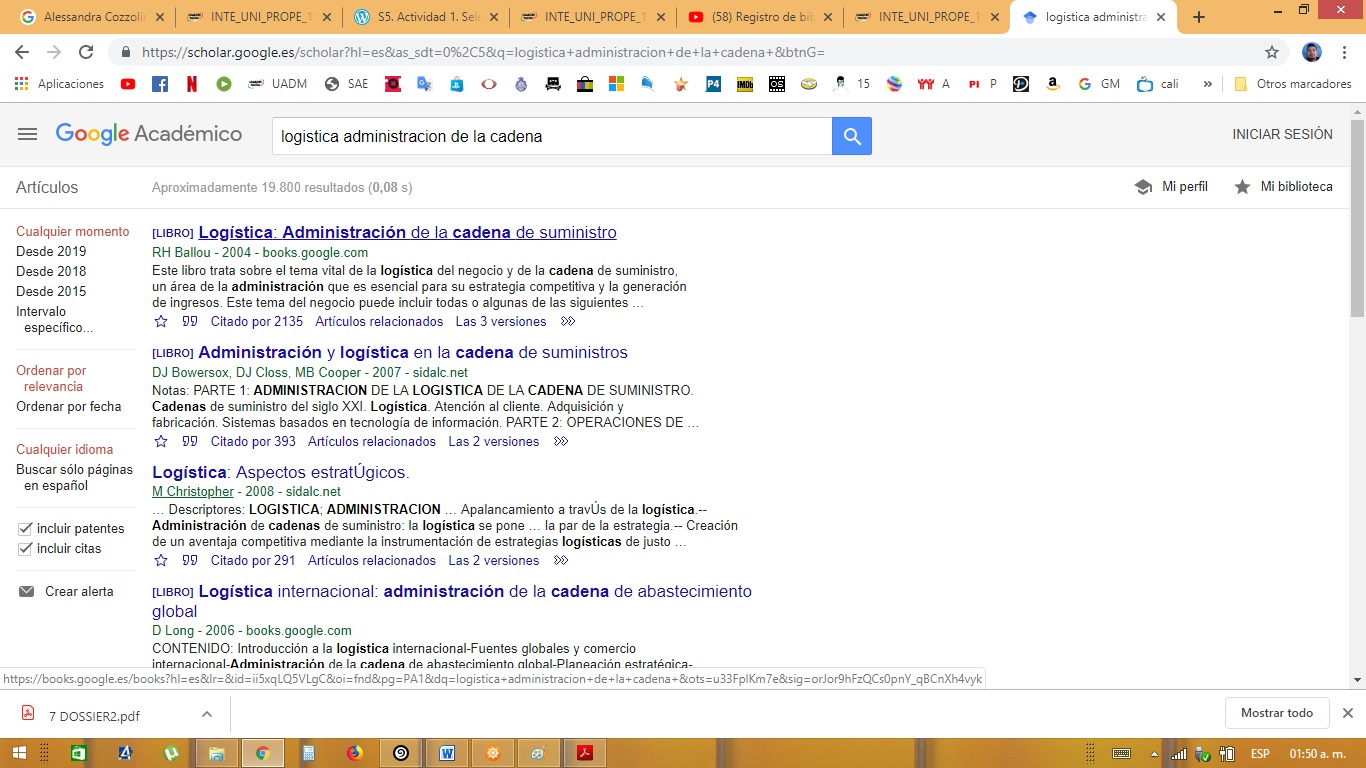Viewport: 1366px width, 768px height.
Task: Show hidden bookmarks with the chevron
Action: [1208, 84]
